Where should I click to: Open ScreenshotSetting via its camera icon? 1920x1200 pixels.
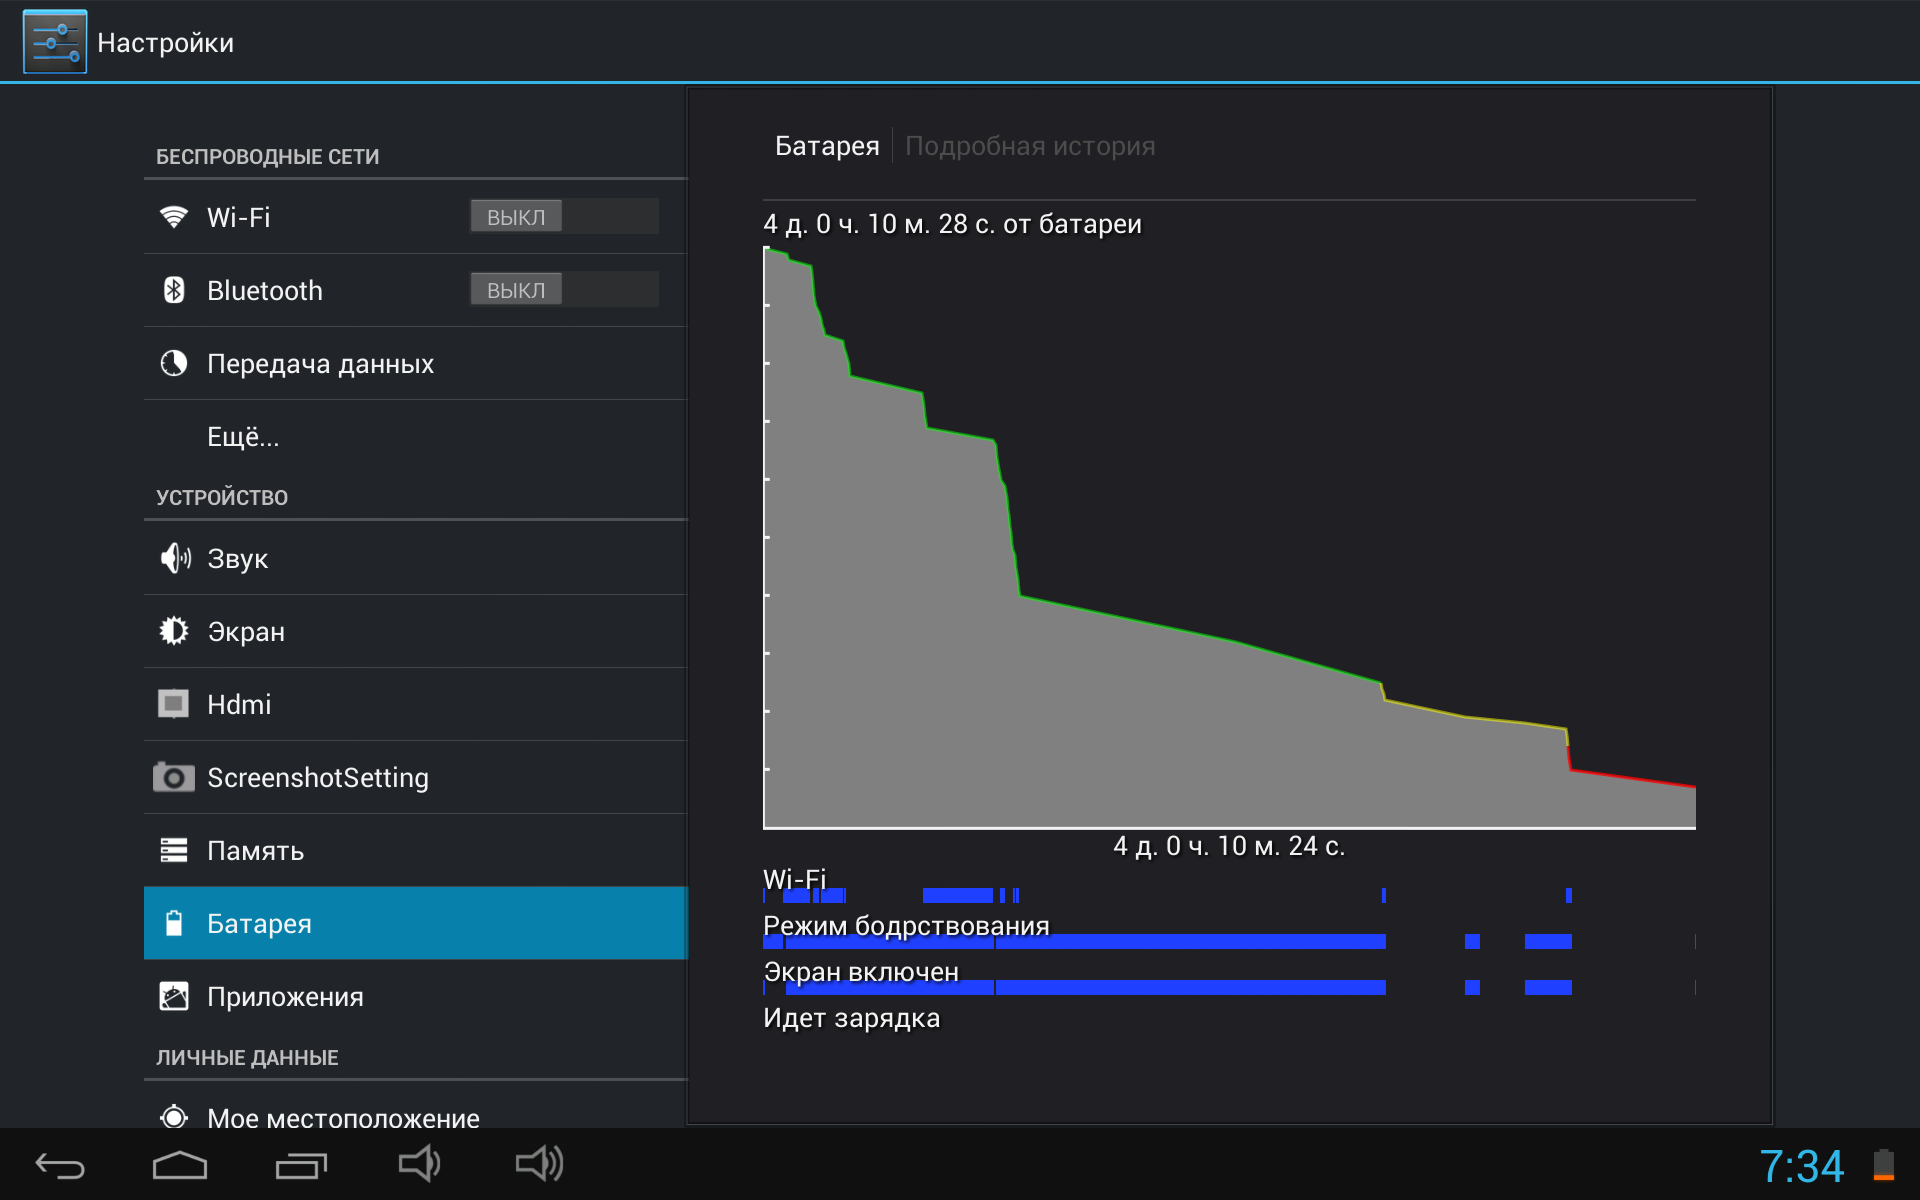tap(174, 777)
